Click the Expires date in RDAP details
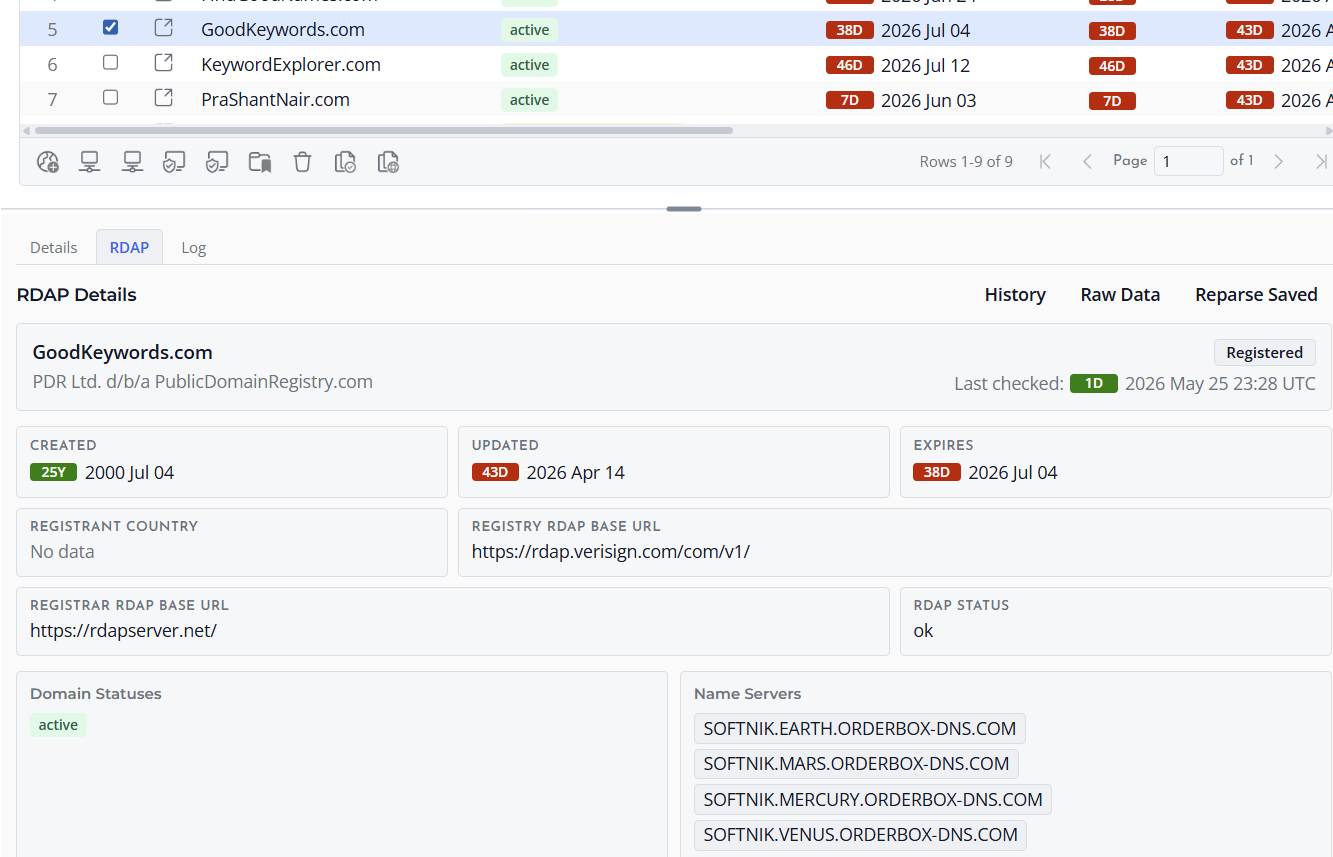Image resolution: width=1333 pixels, height=857 pixels. [x=1012, y=472]
